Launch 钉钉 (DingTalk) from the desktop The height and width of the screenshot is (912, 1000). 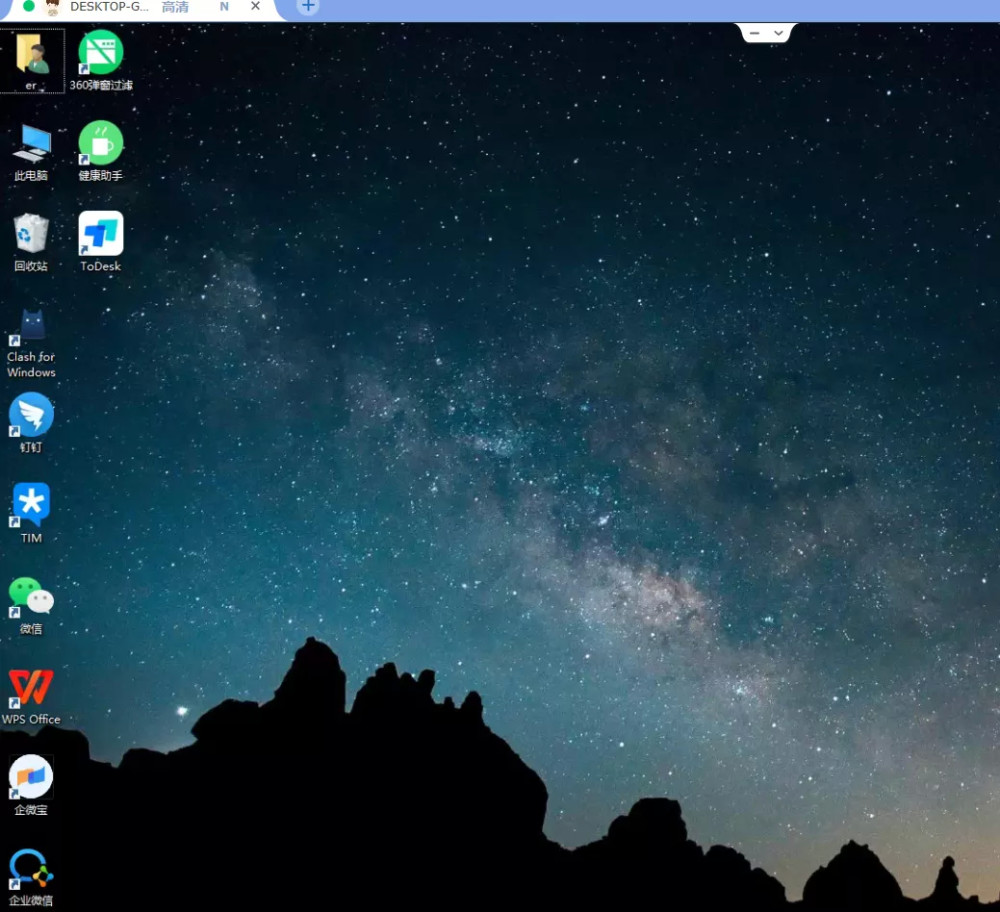(31, 415)
